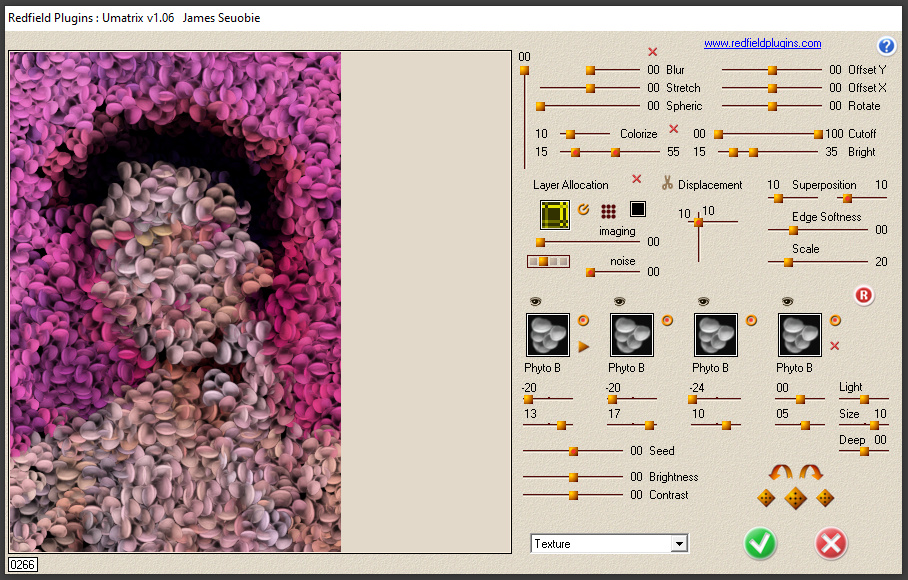Viewport: 908px width, 580px height.
Task: Click the red X next to Colorize
Action: point(673,129)
